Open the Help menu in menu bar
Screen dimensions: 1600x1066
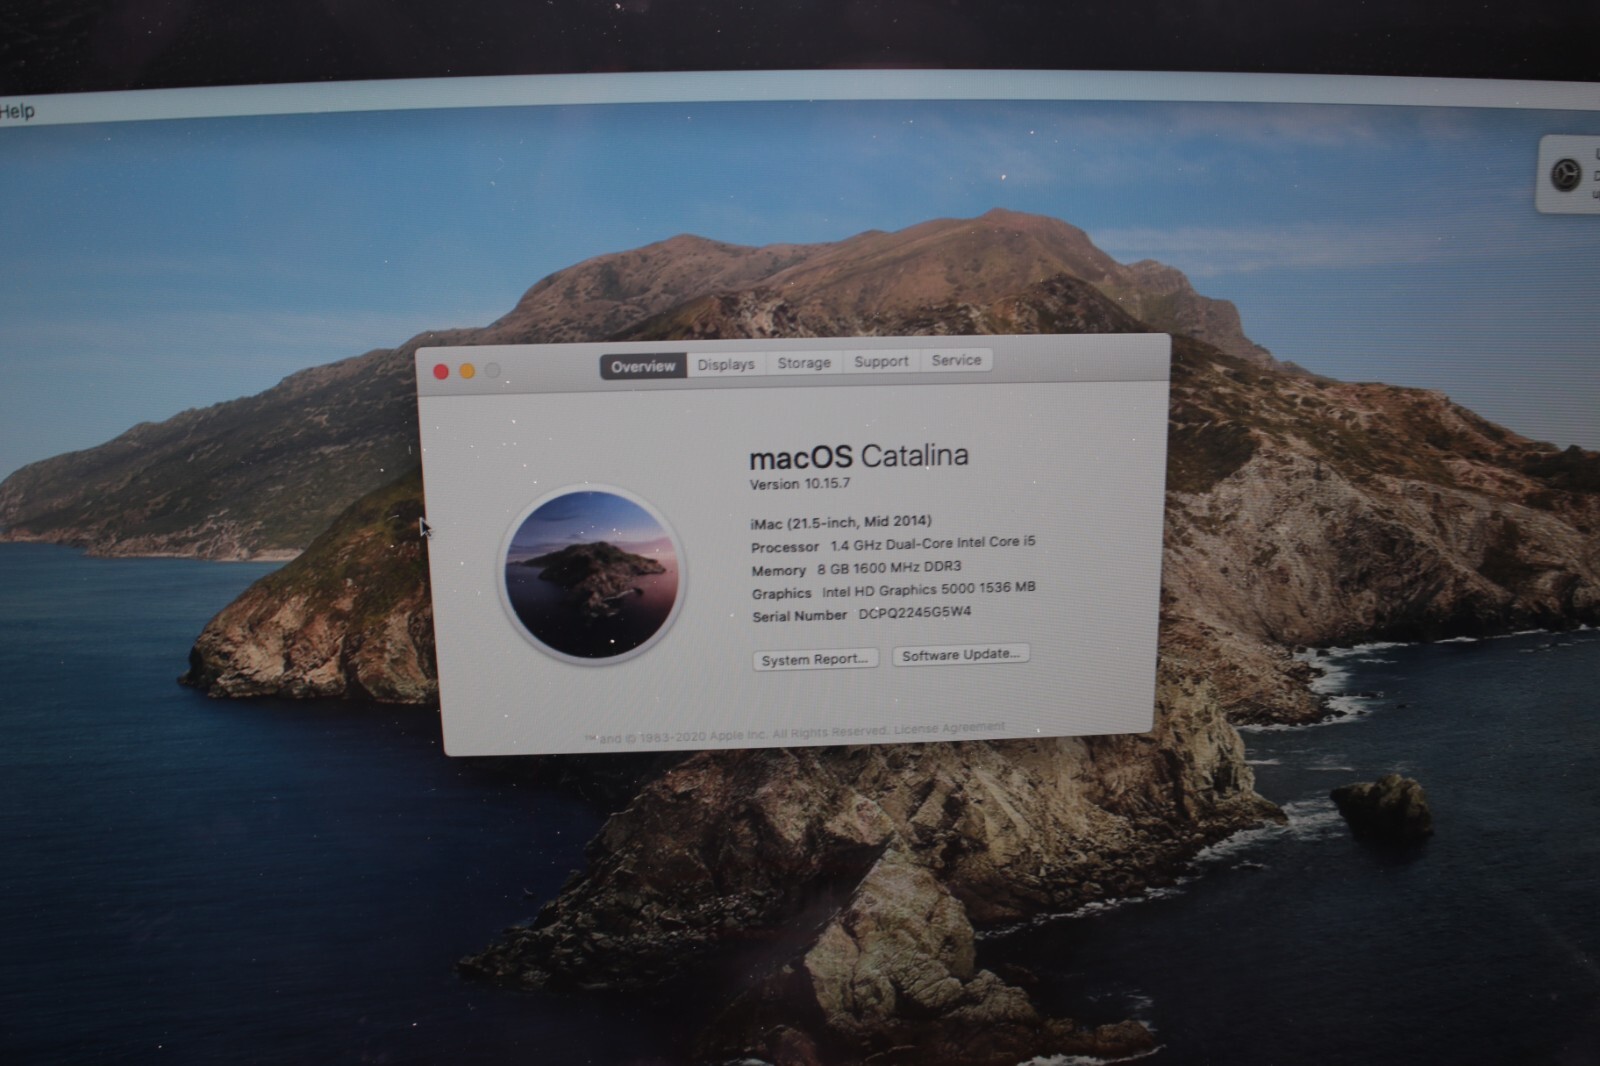pyautogui.click(x=17, y=111)
